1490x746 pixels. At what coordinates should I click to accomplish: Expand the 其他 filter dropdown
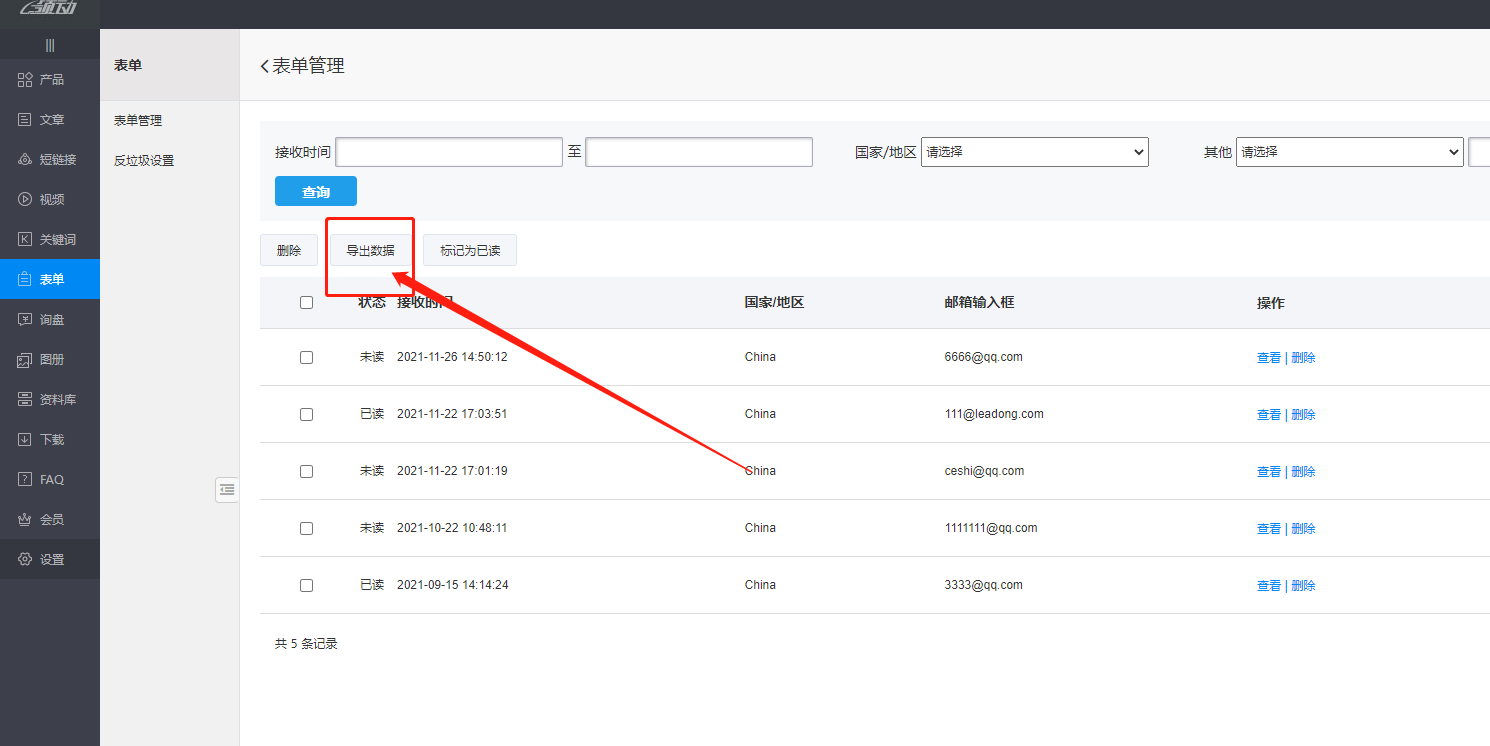(1349, 152)
